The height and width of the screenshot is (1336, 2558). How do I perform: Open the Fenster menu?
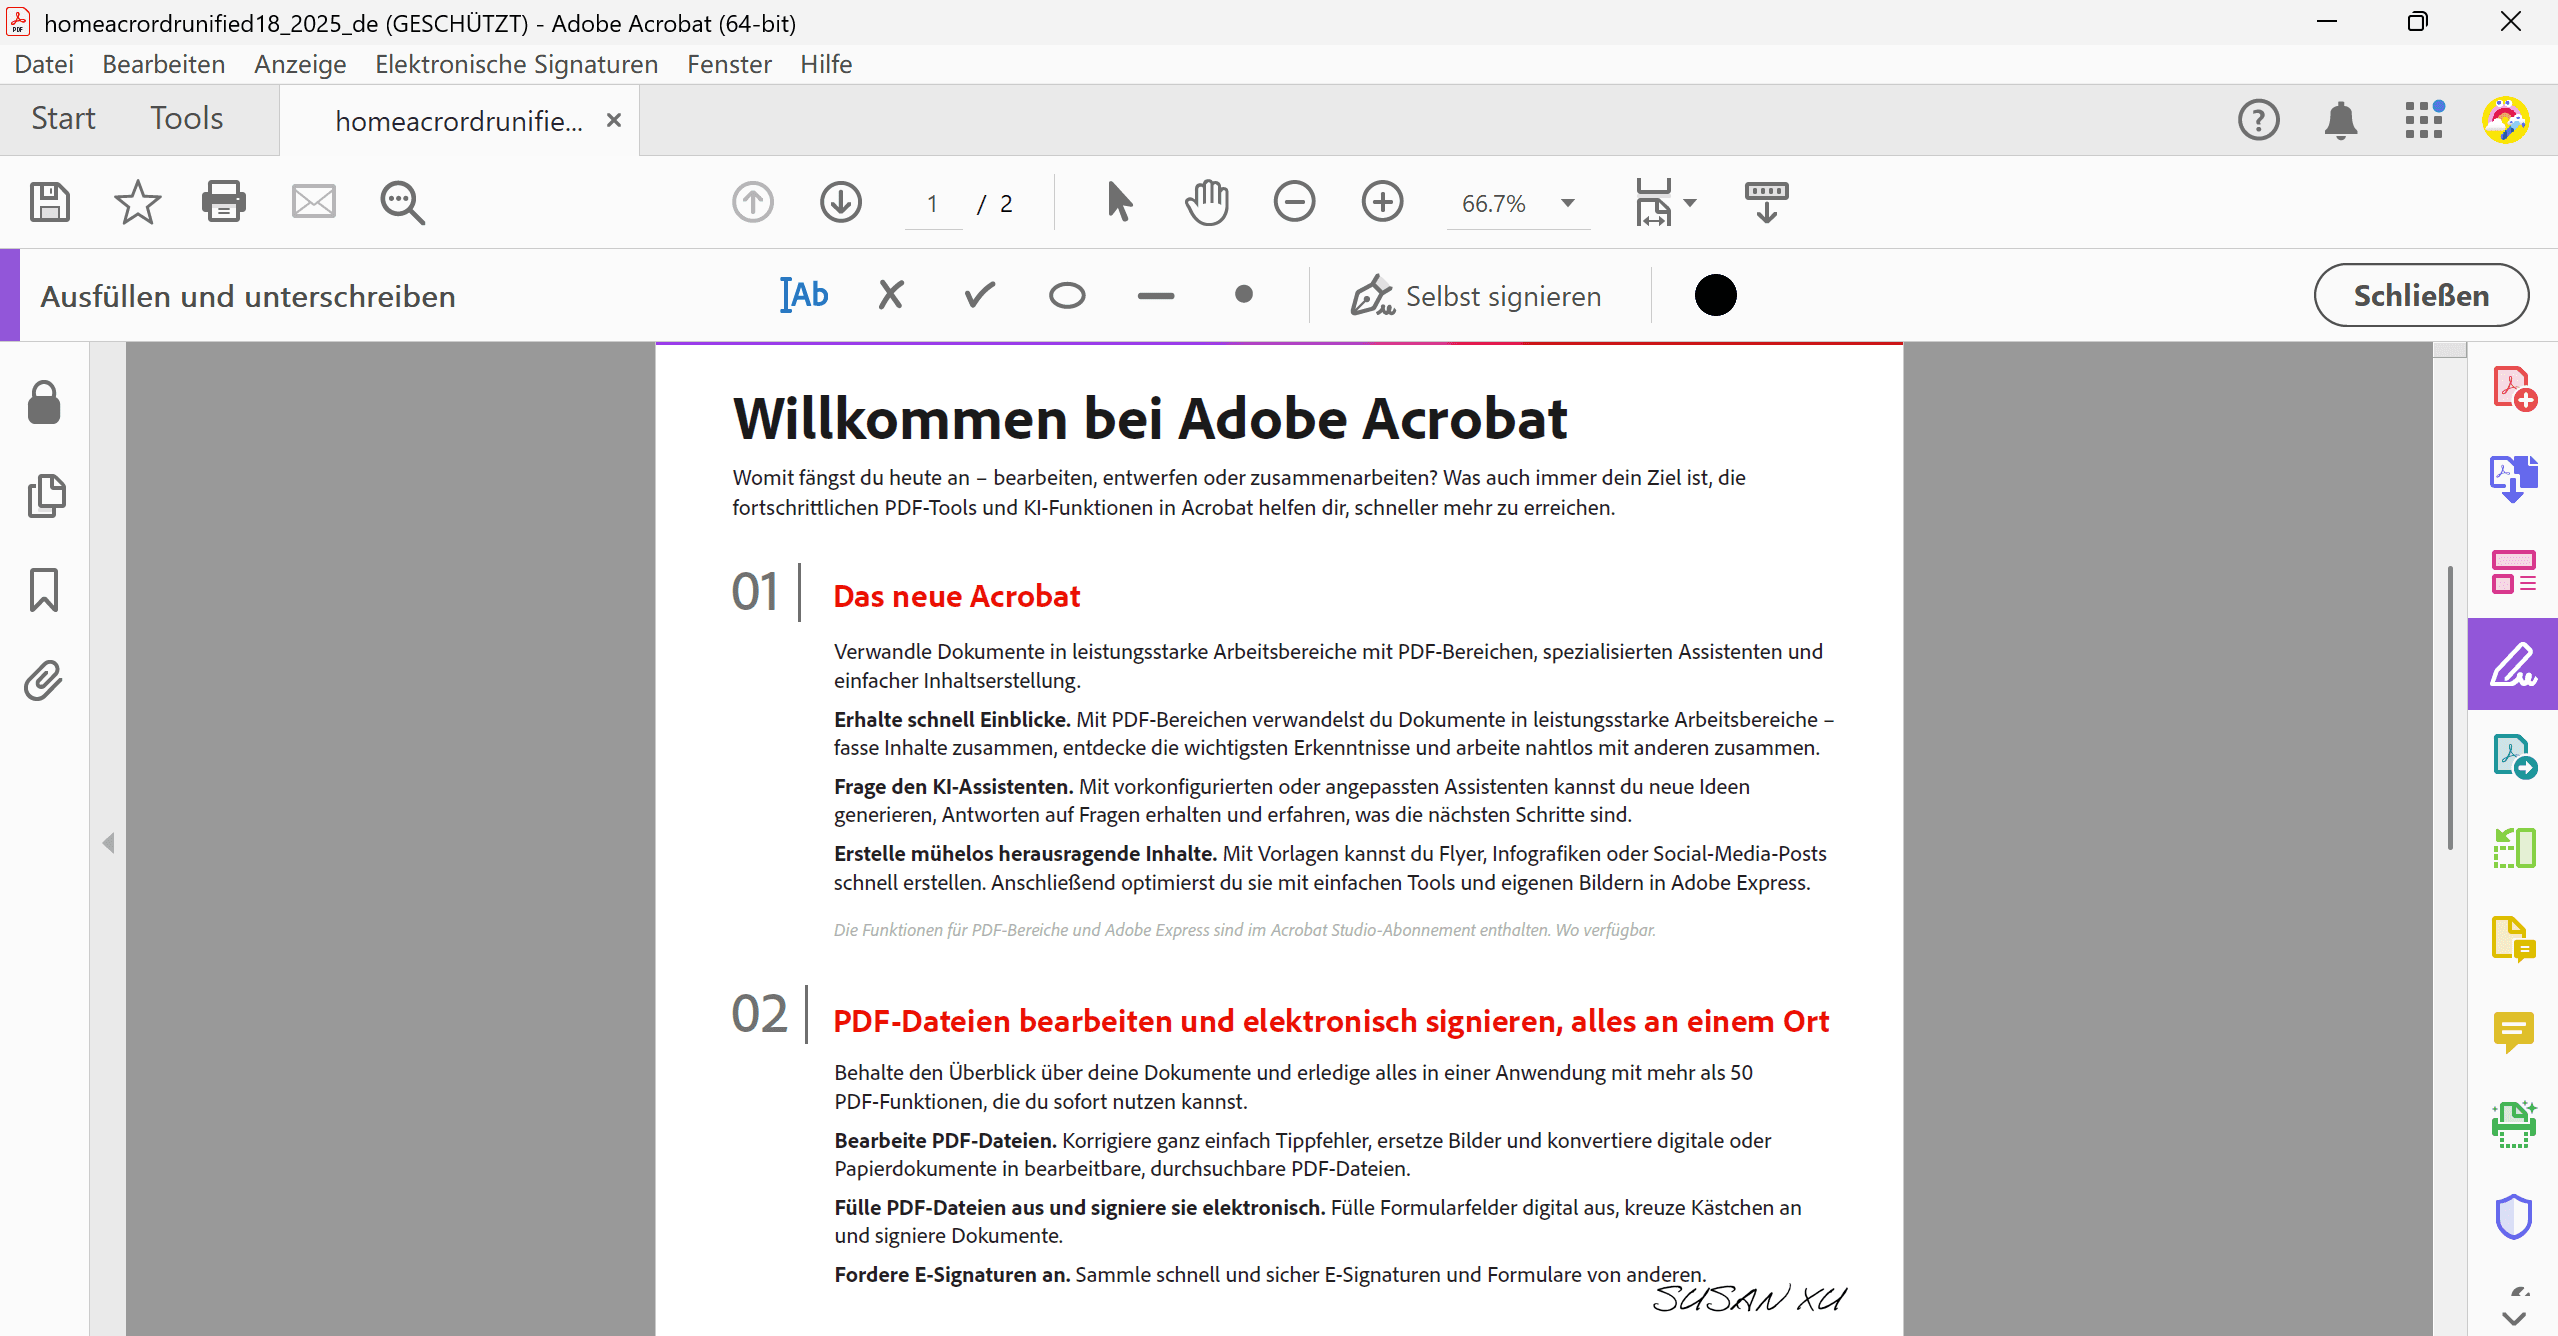coord(729,64)
